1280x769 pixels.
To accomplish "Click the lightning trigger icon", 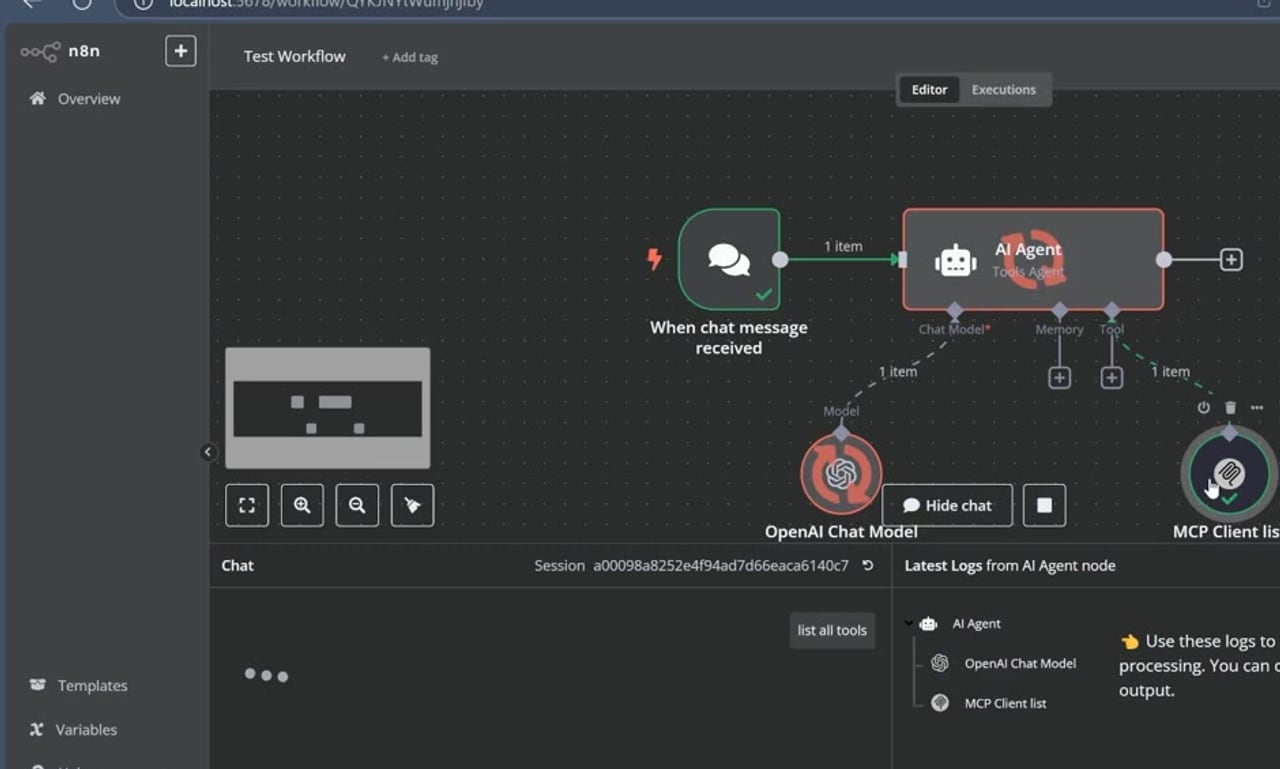I will (654, 260).
